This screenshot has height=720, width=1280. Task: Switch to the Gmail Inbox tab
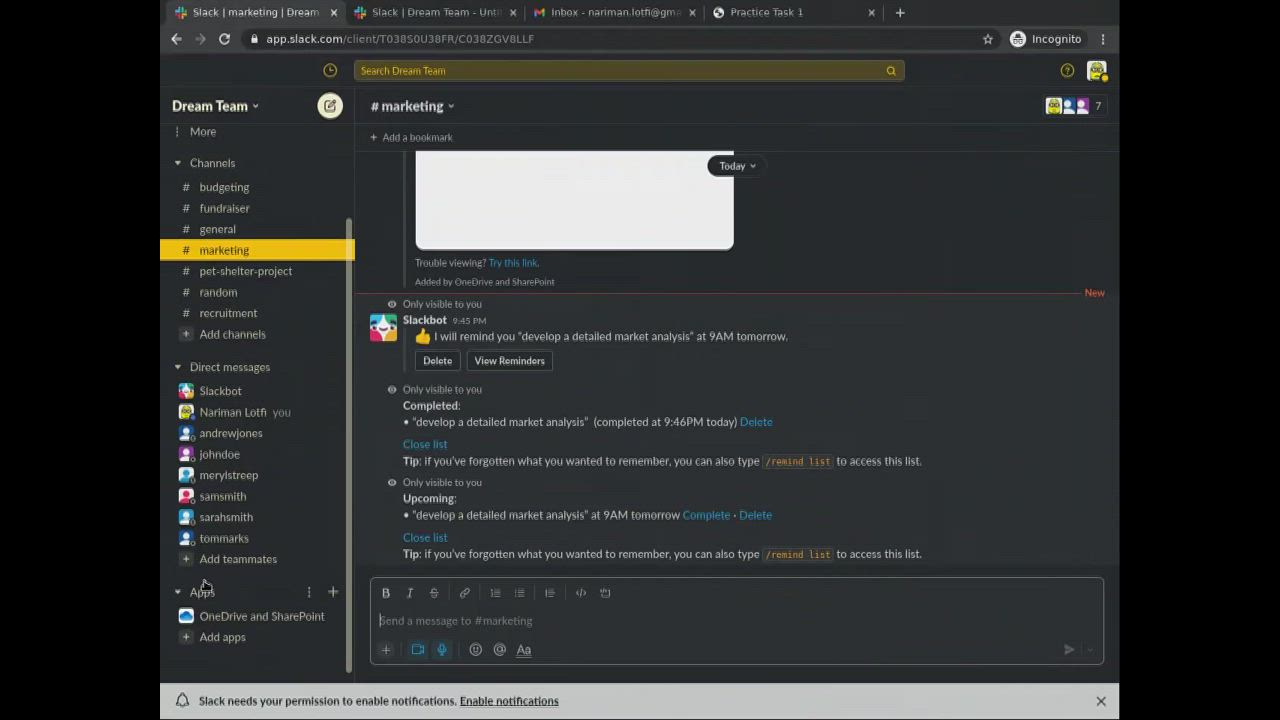[614, 12]
